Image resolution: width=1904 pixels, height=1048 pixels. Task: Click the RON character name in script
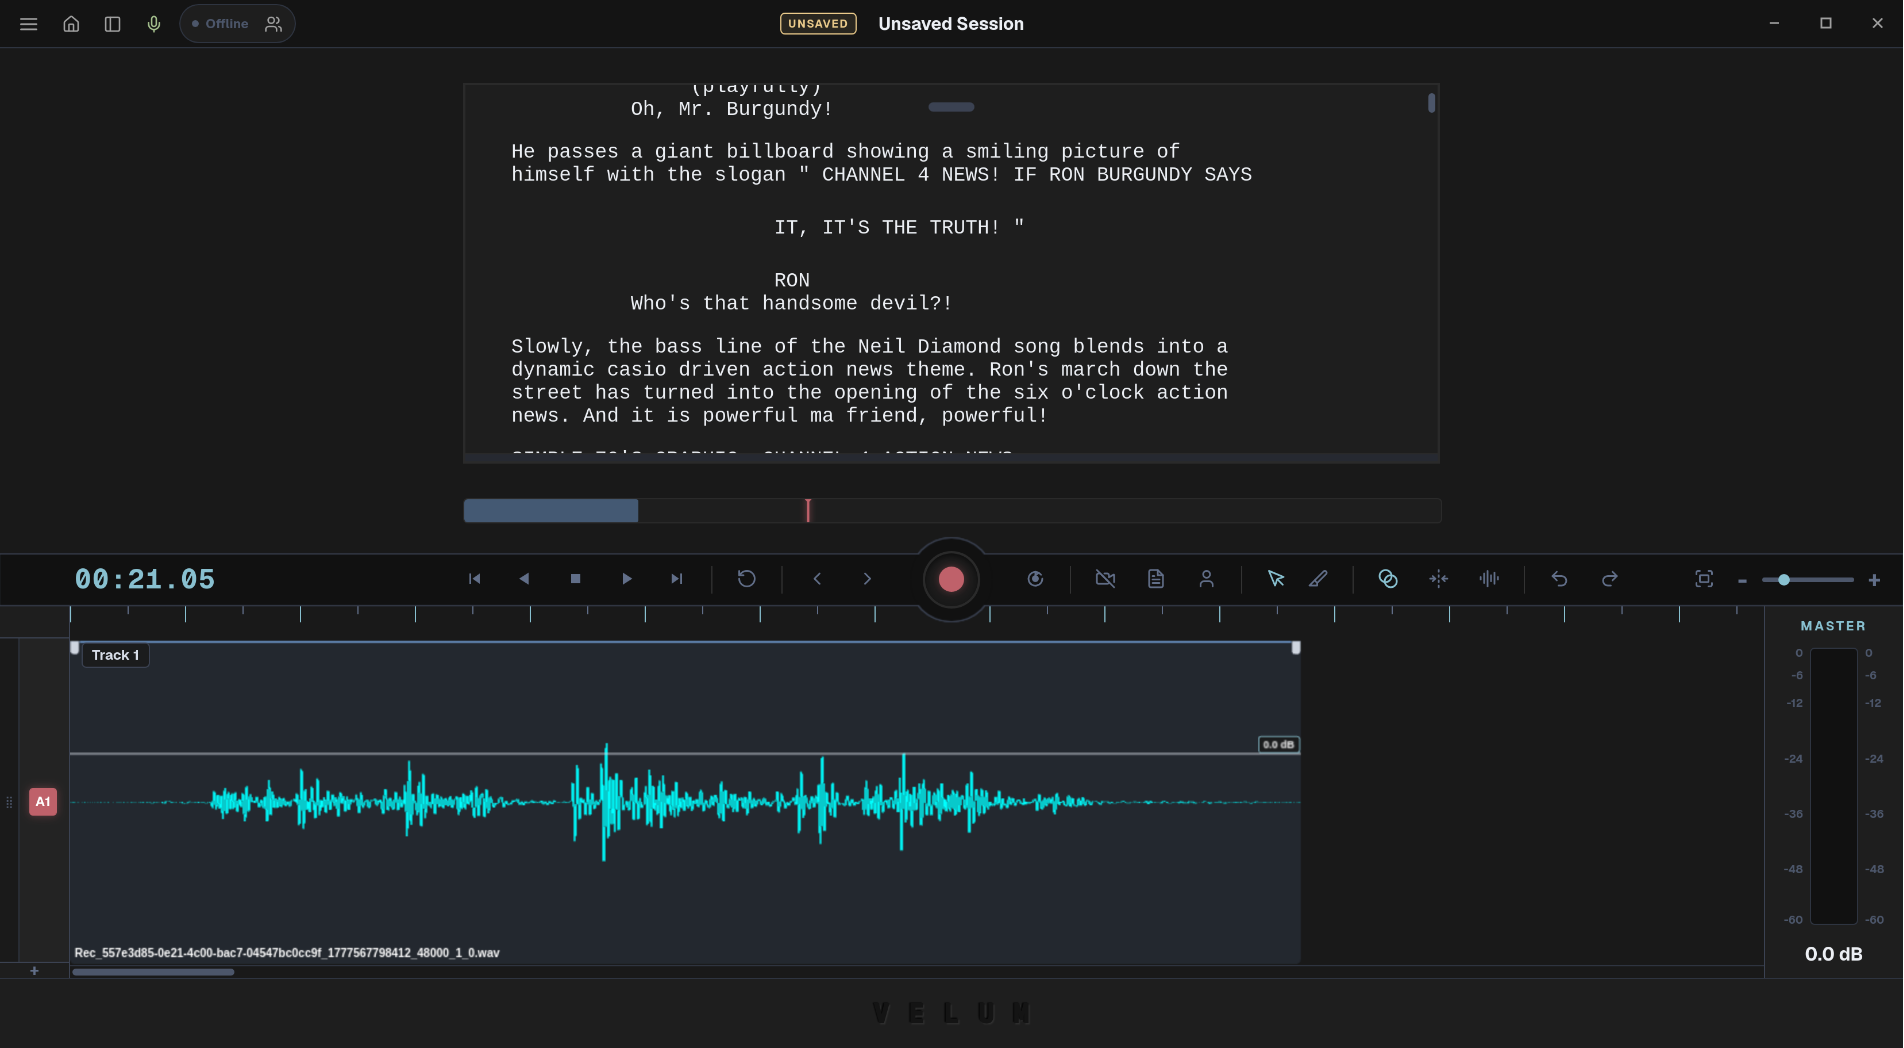tap(792, 280)
